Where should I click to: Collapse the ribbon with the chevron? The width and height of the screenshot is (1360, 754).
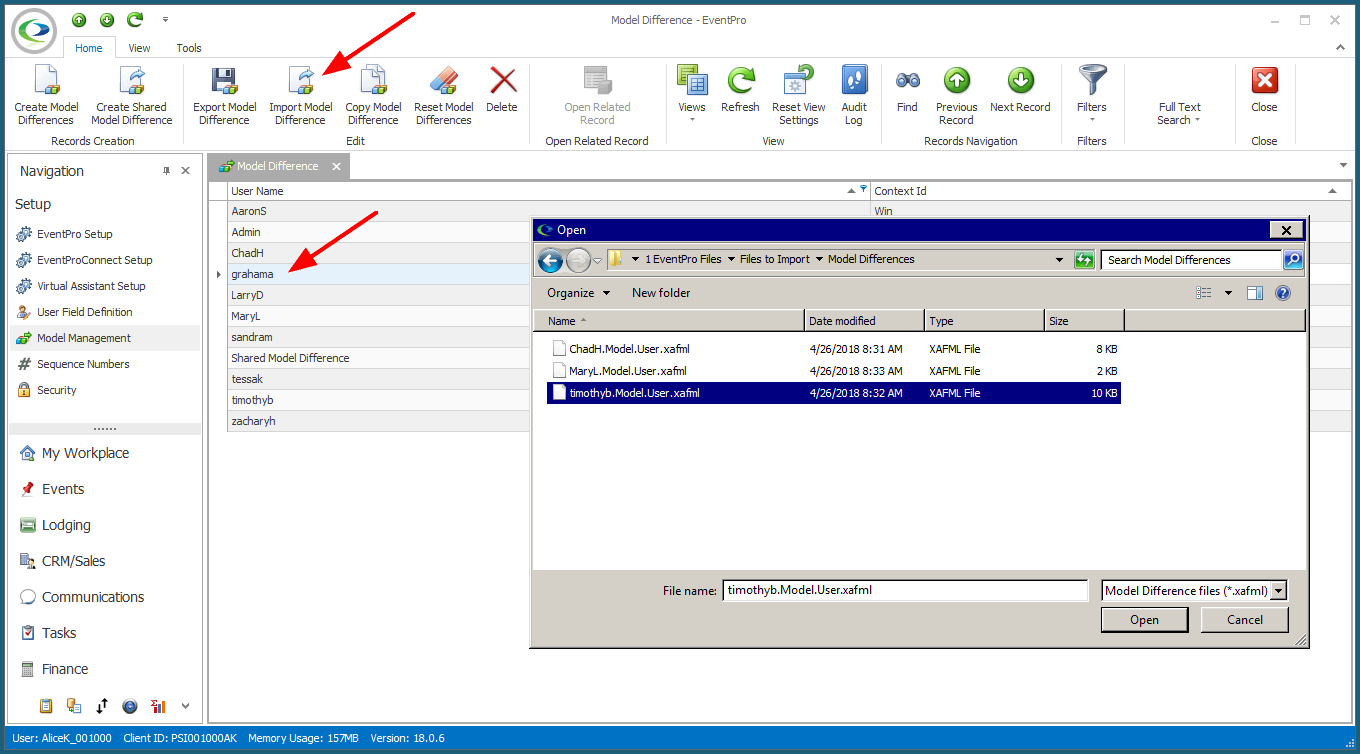tap(1340, 48)
